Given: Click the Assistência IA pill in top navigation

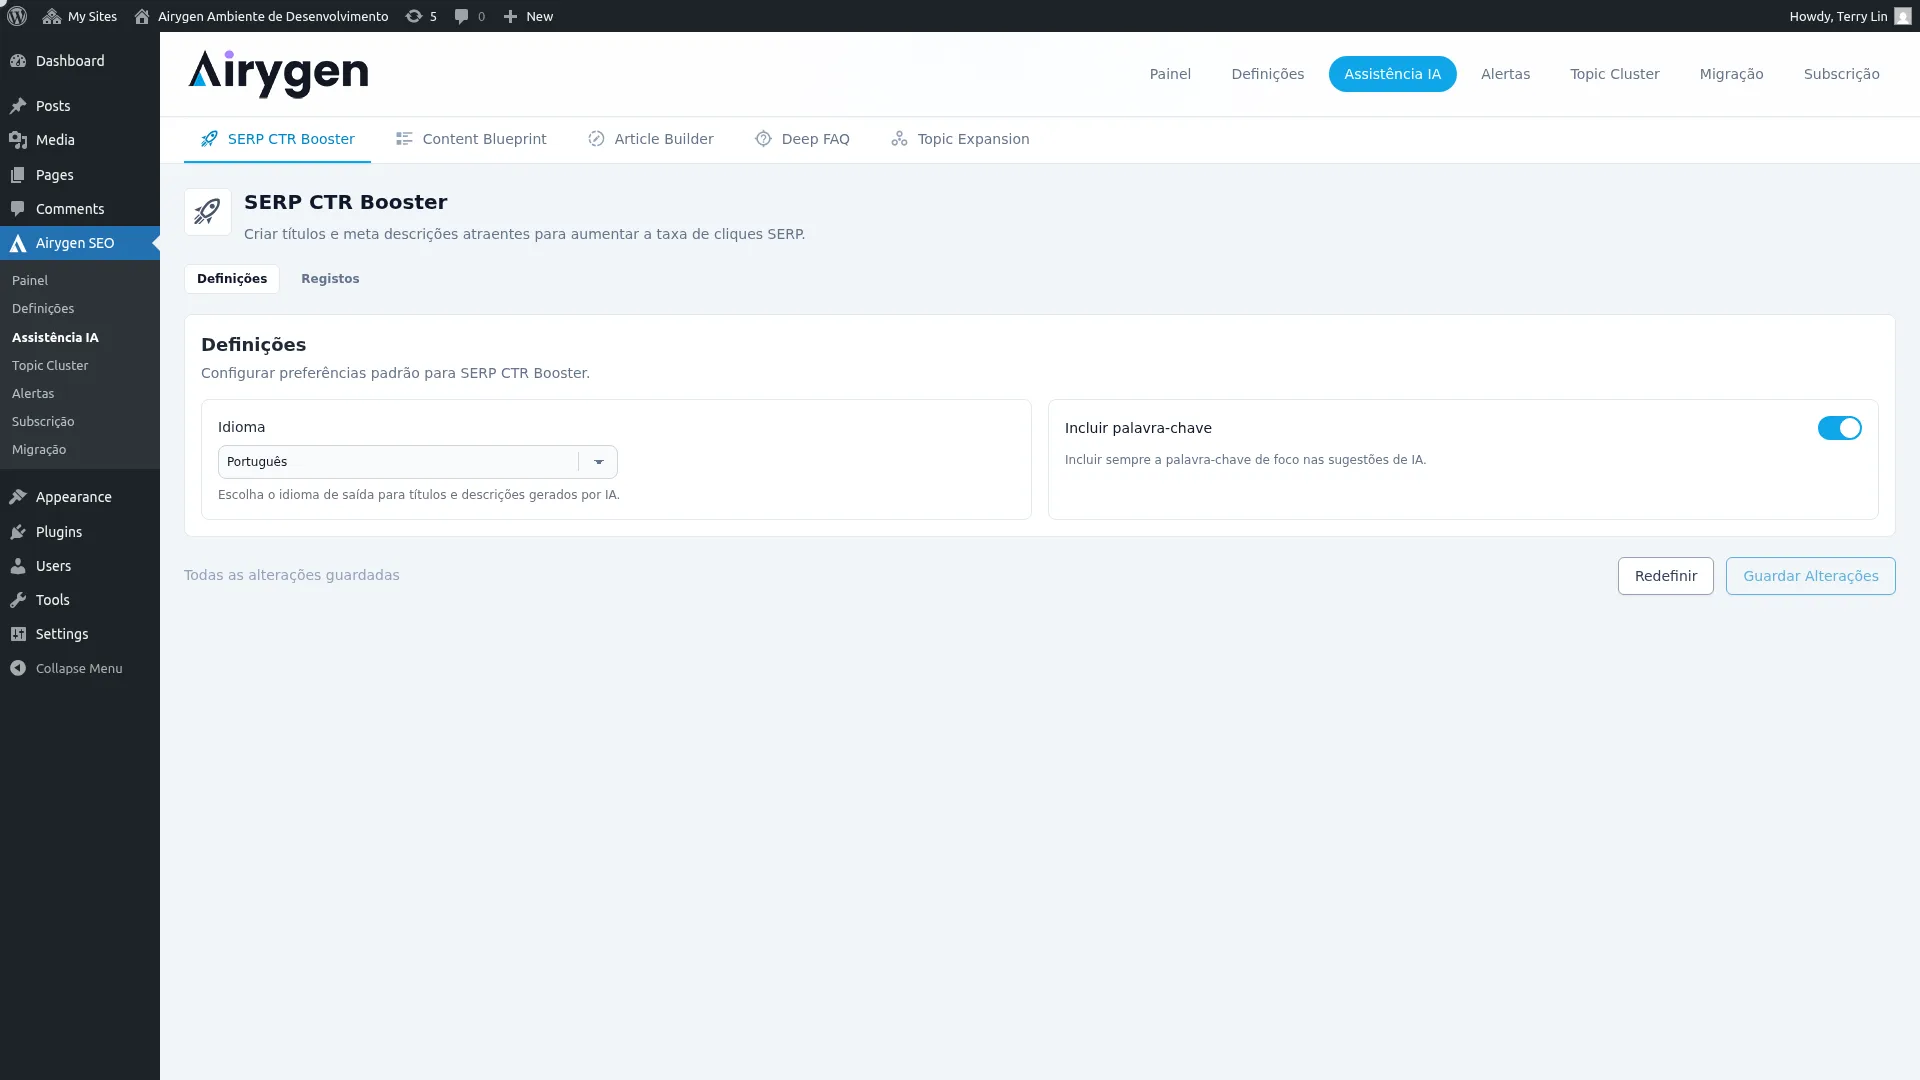Looking at the screenshot, I should [1393, 74].
